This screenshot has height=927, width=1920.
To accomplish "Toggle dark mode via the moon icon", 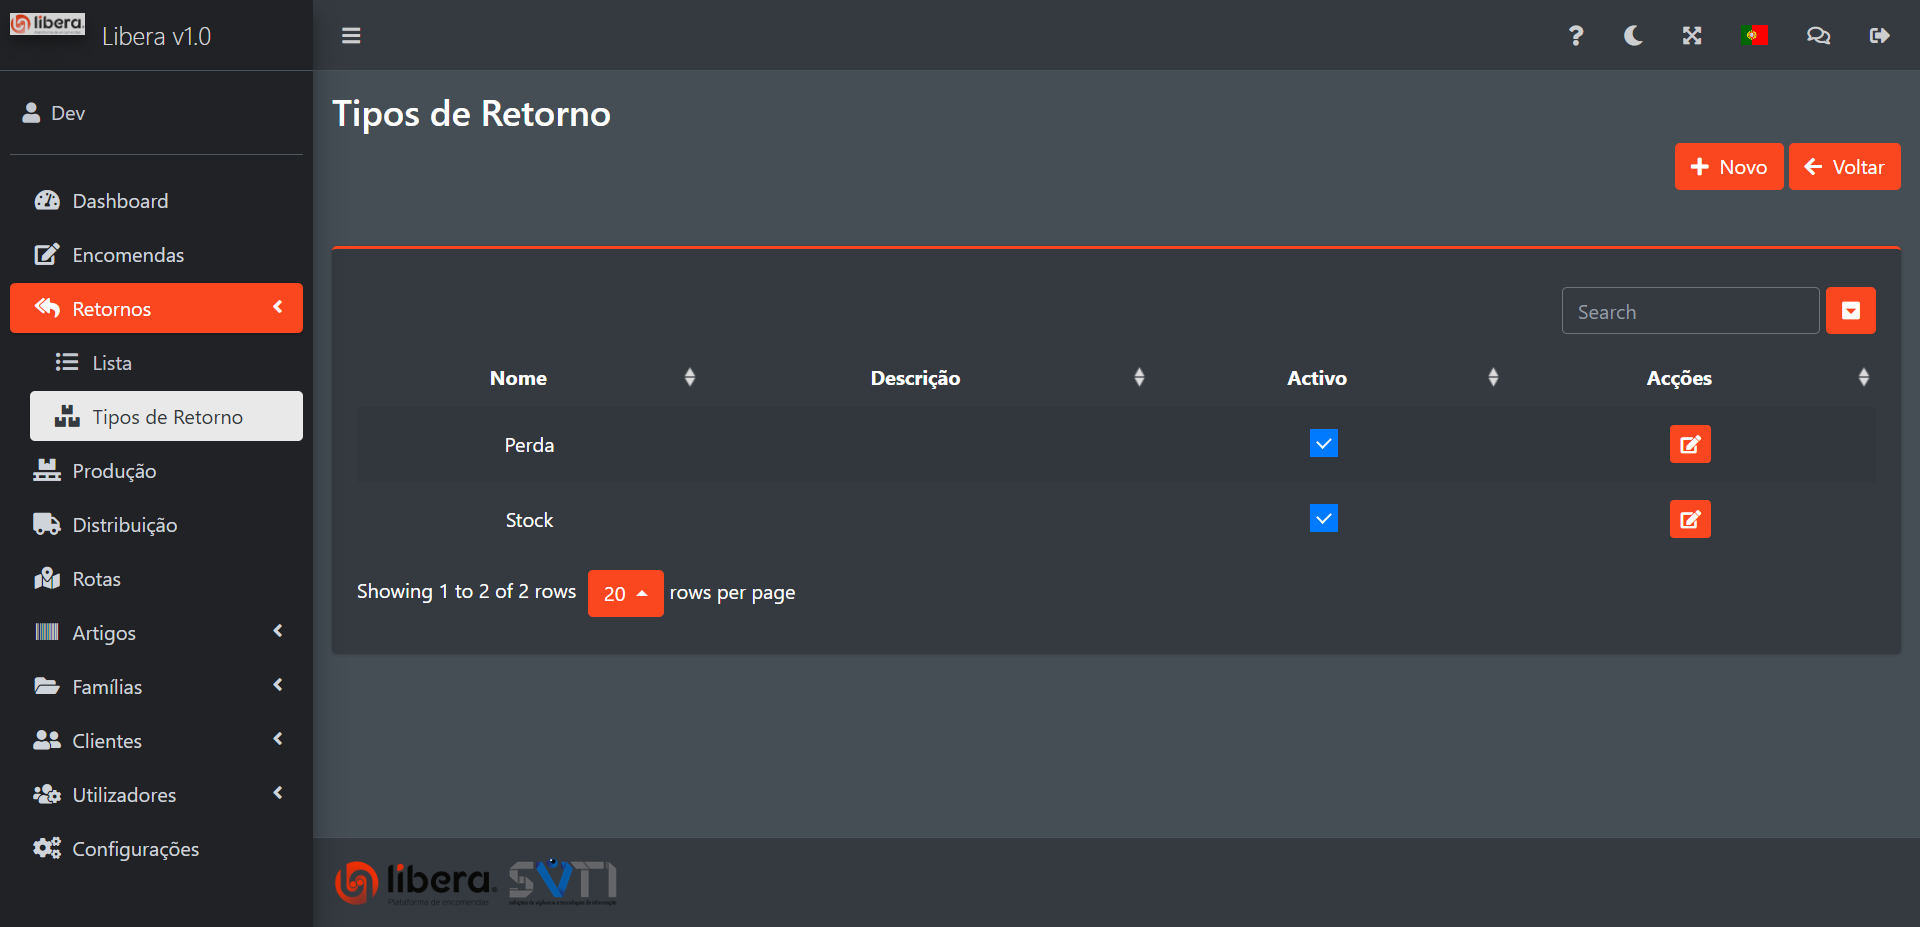I will pyautogui.click(x=1633, y=36).
